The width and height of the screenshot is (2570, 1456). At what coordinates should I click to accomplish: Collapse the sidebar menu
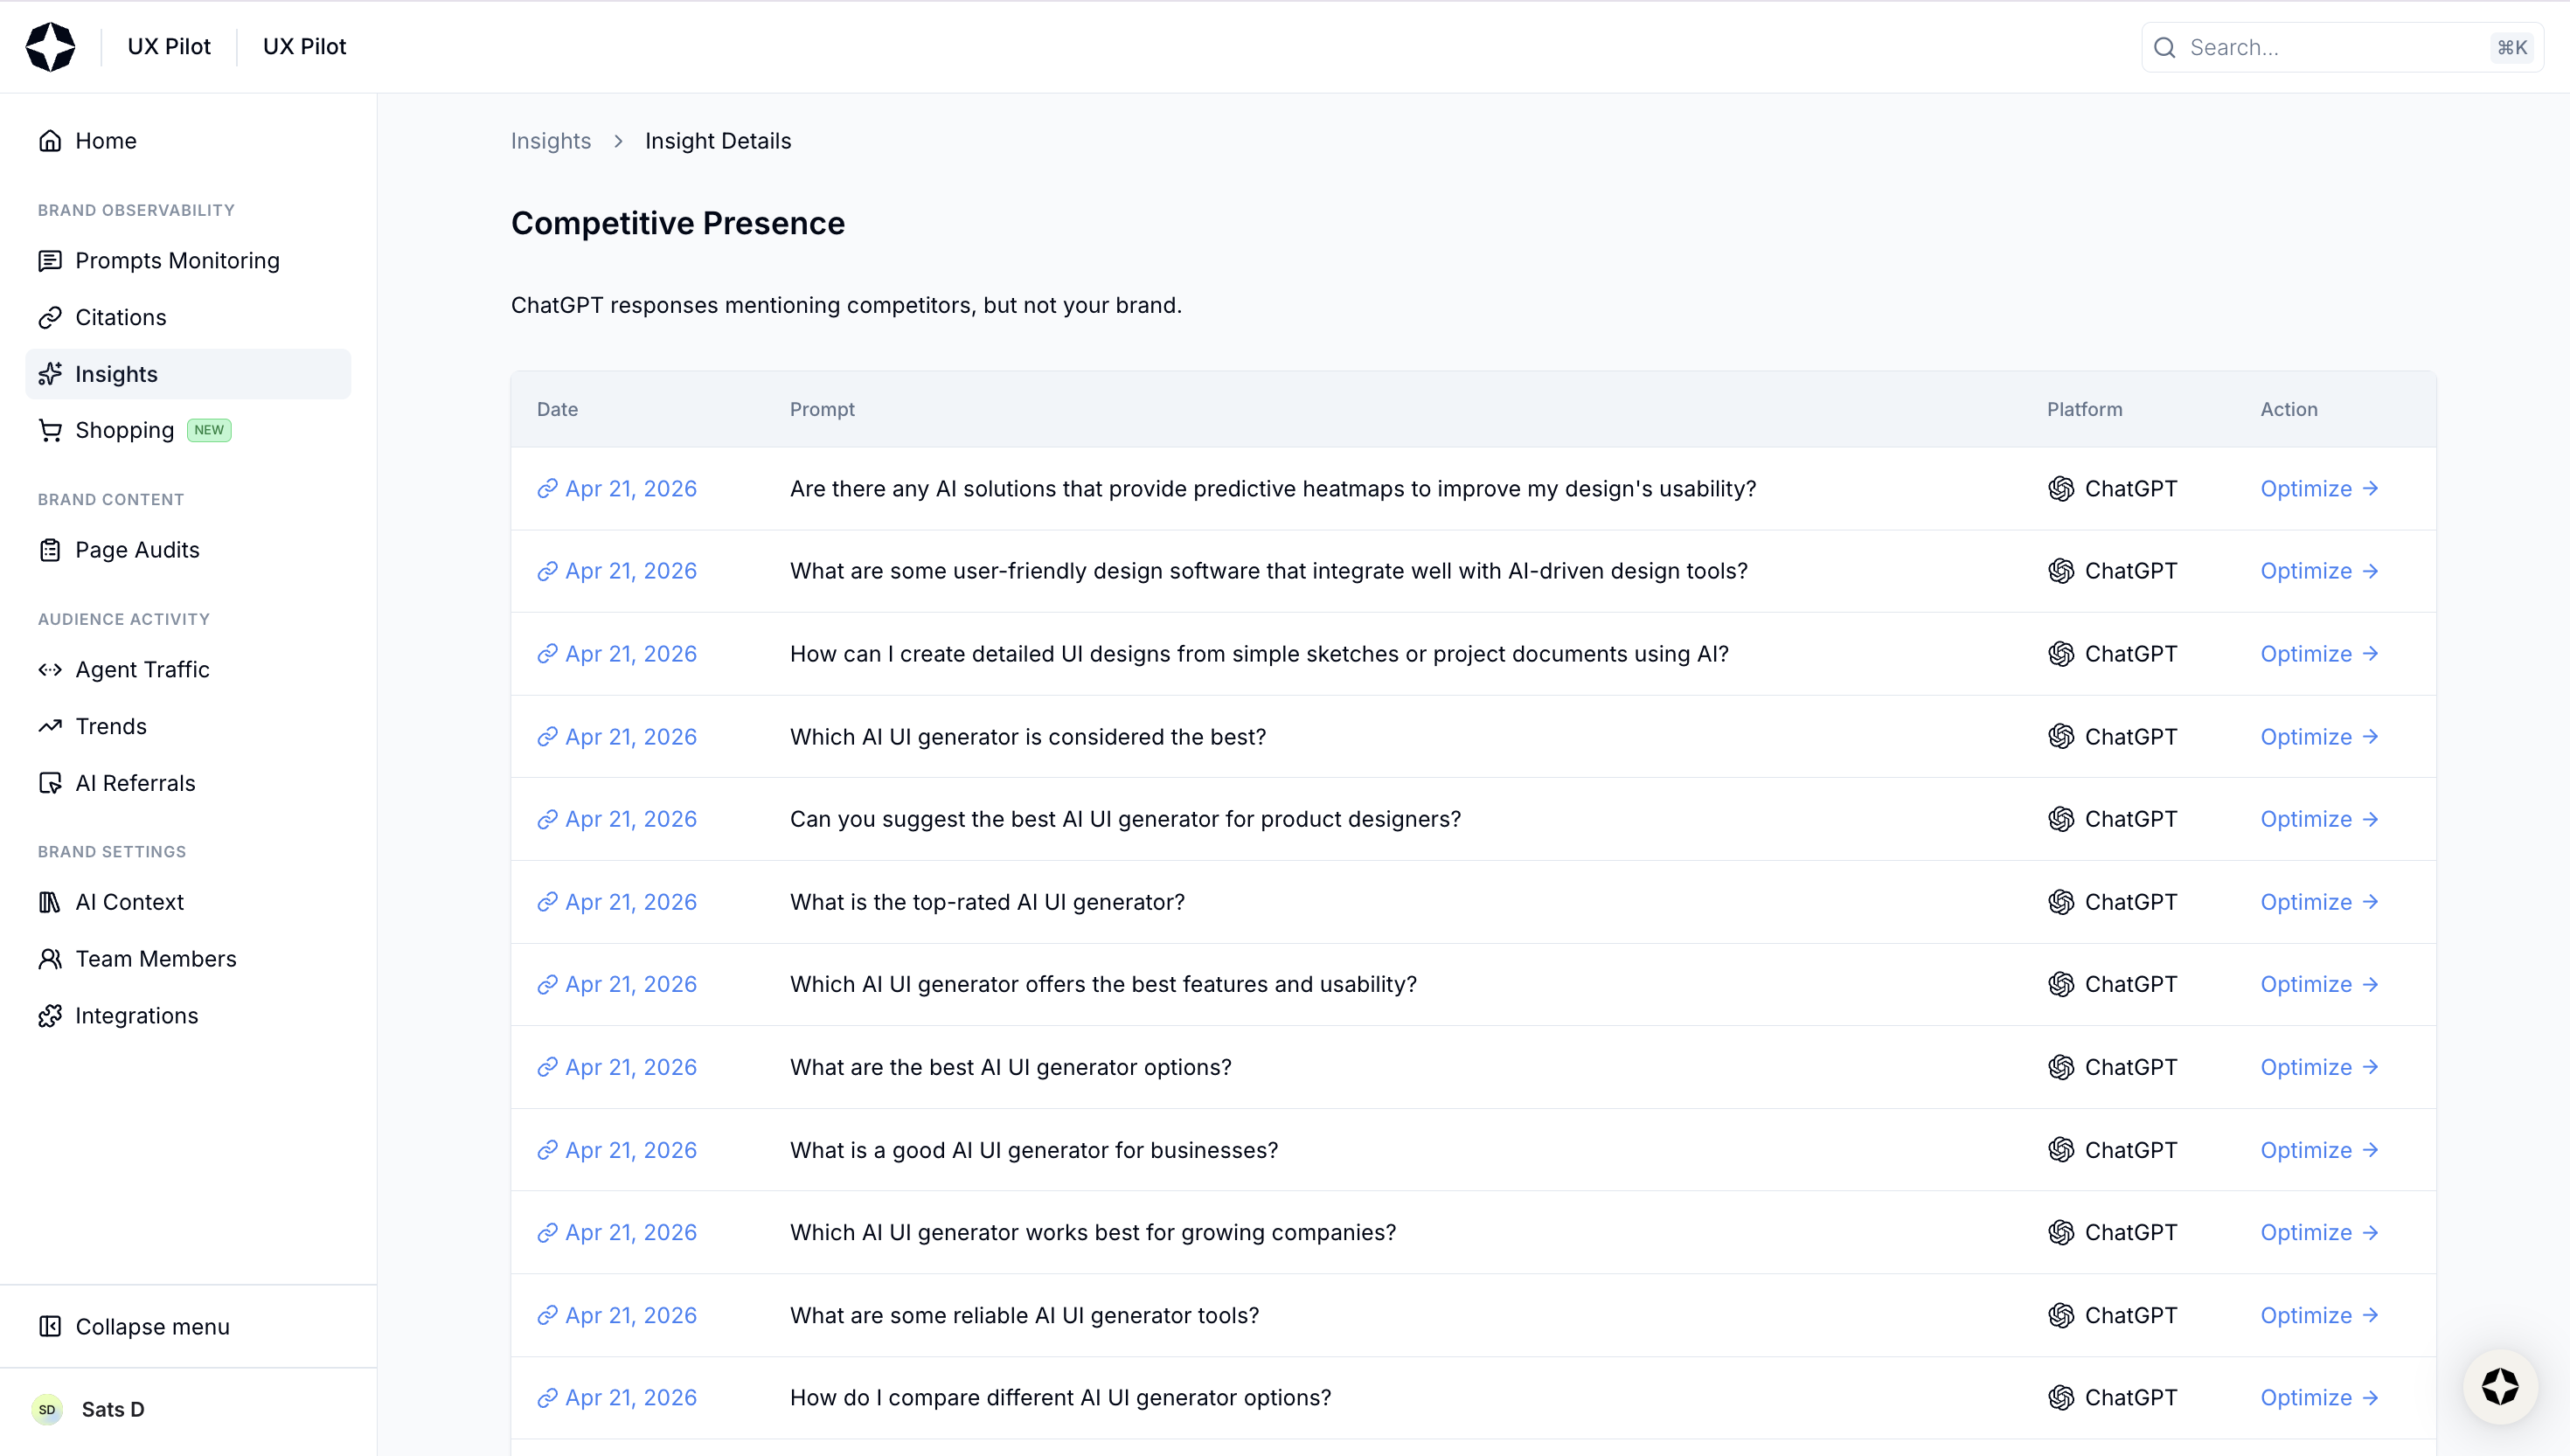(152, 1327)
